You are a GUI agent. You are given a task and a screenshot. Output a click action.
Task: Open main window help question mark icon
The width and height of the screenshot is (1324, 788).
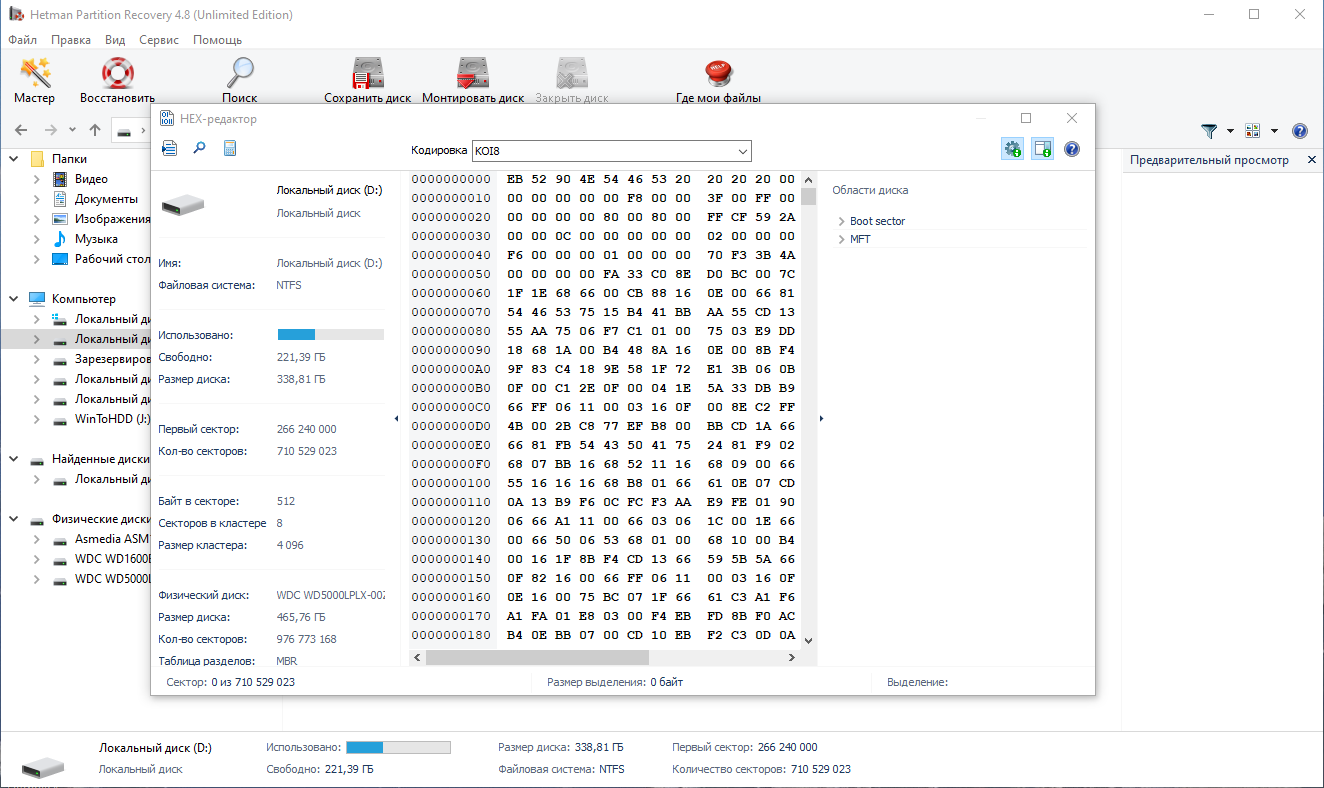click(1300, 131)
